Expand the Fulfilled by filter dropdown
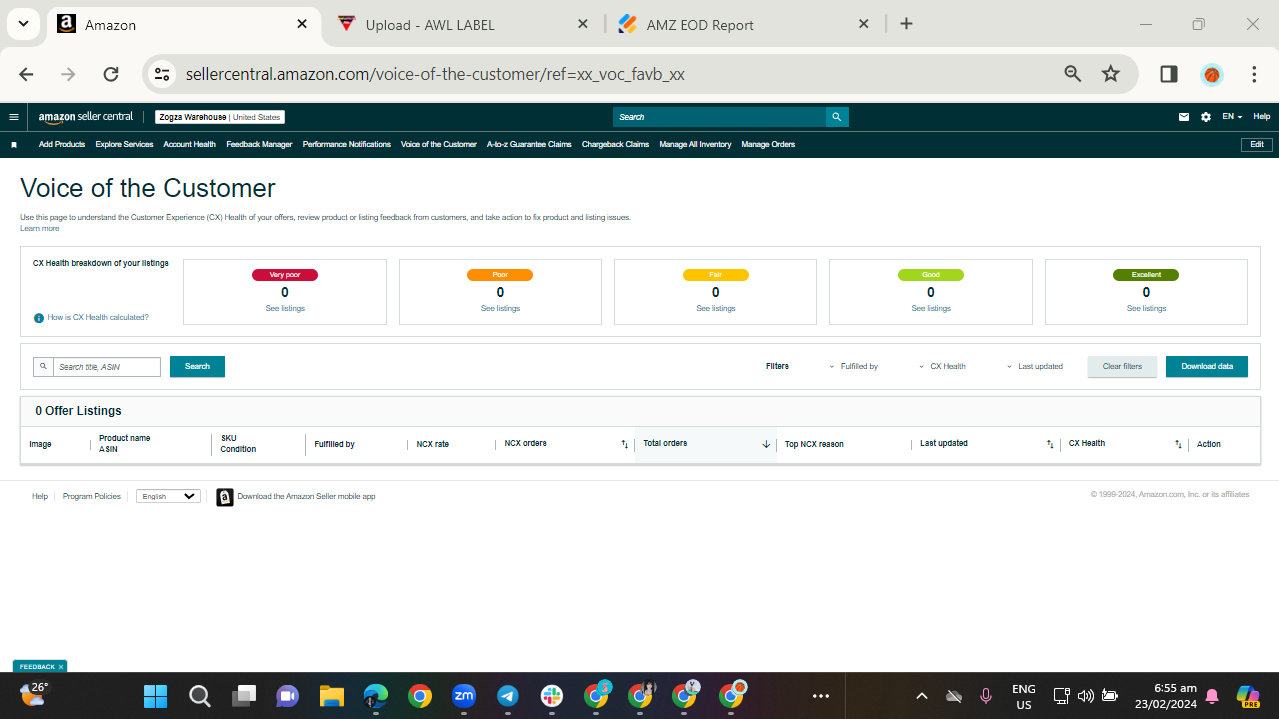Image resolution: width=1279 pixels, height=719 pixels. [853, 367]
